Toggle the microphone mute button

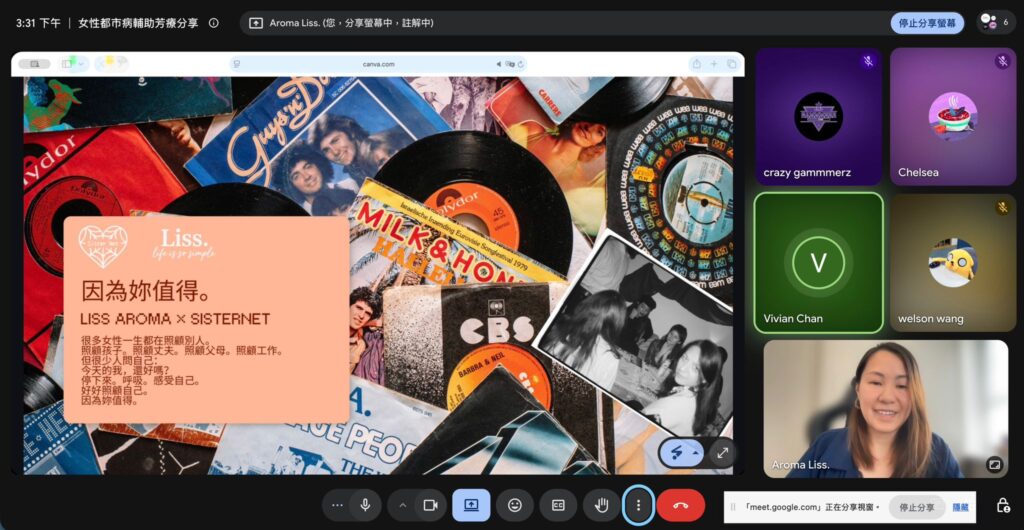pos(366,505)
